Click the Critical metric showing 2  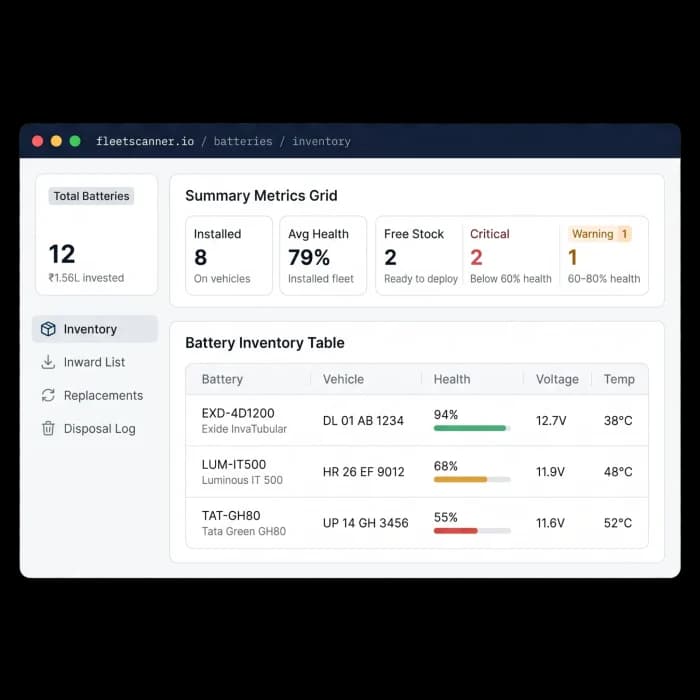click(x=511, y=256)
